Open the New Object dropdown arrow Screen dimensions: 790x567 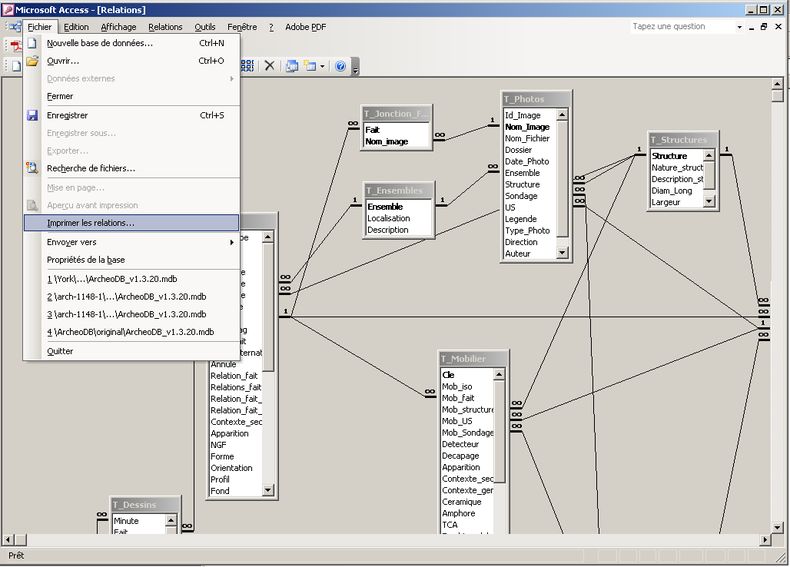click(322, 66)
